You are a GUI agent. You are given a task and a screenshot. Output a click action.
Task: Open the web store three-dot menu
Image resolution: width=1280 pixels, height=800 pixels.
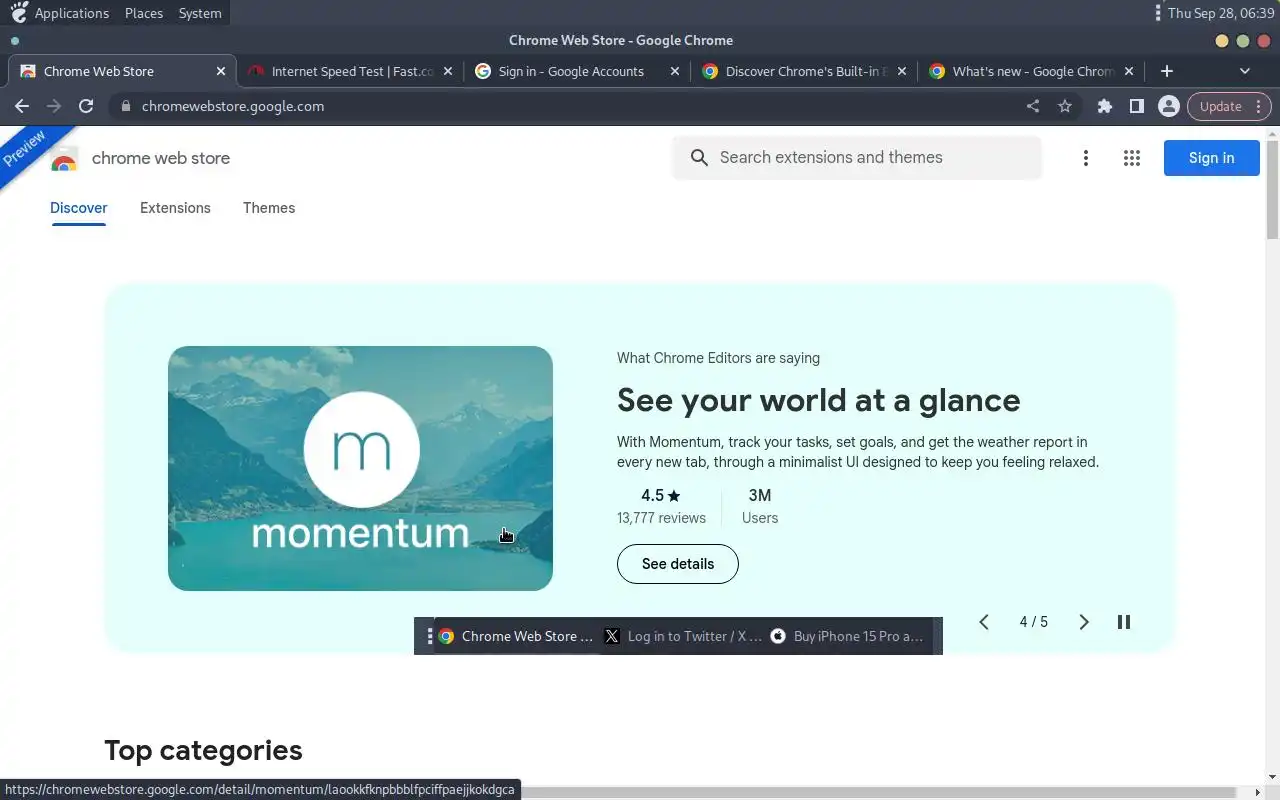tap(1085, 158)
